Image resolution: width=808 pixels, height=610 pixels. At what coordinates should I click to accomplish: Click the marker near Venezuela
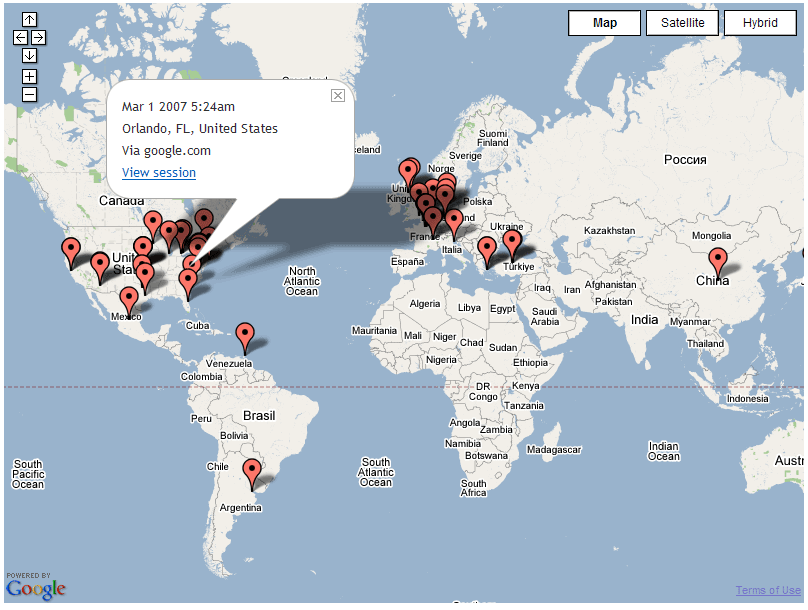(245, 334)
